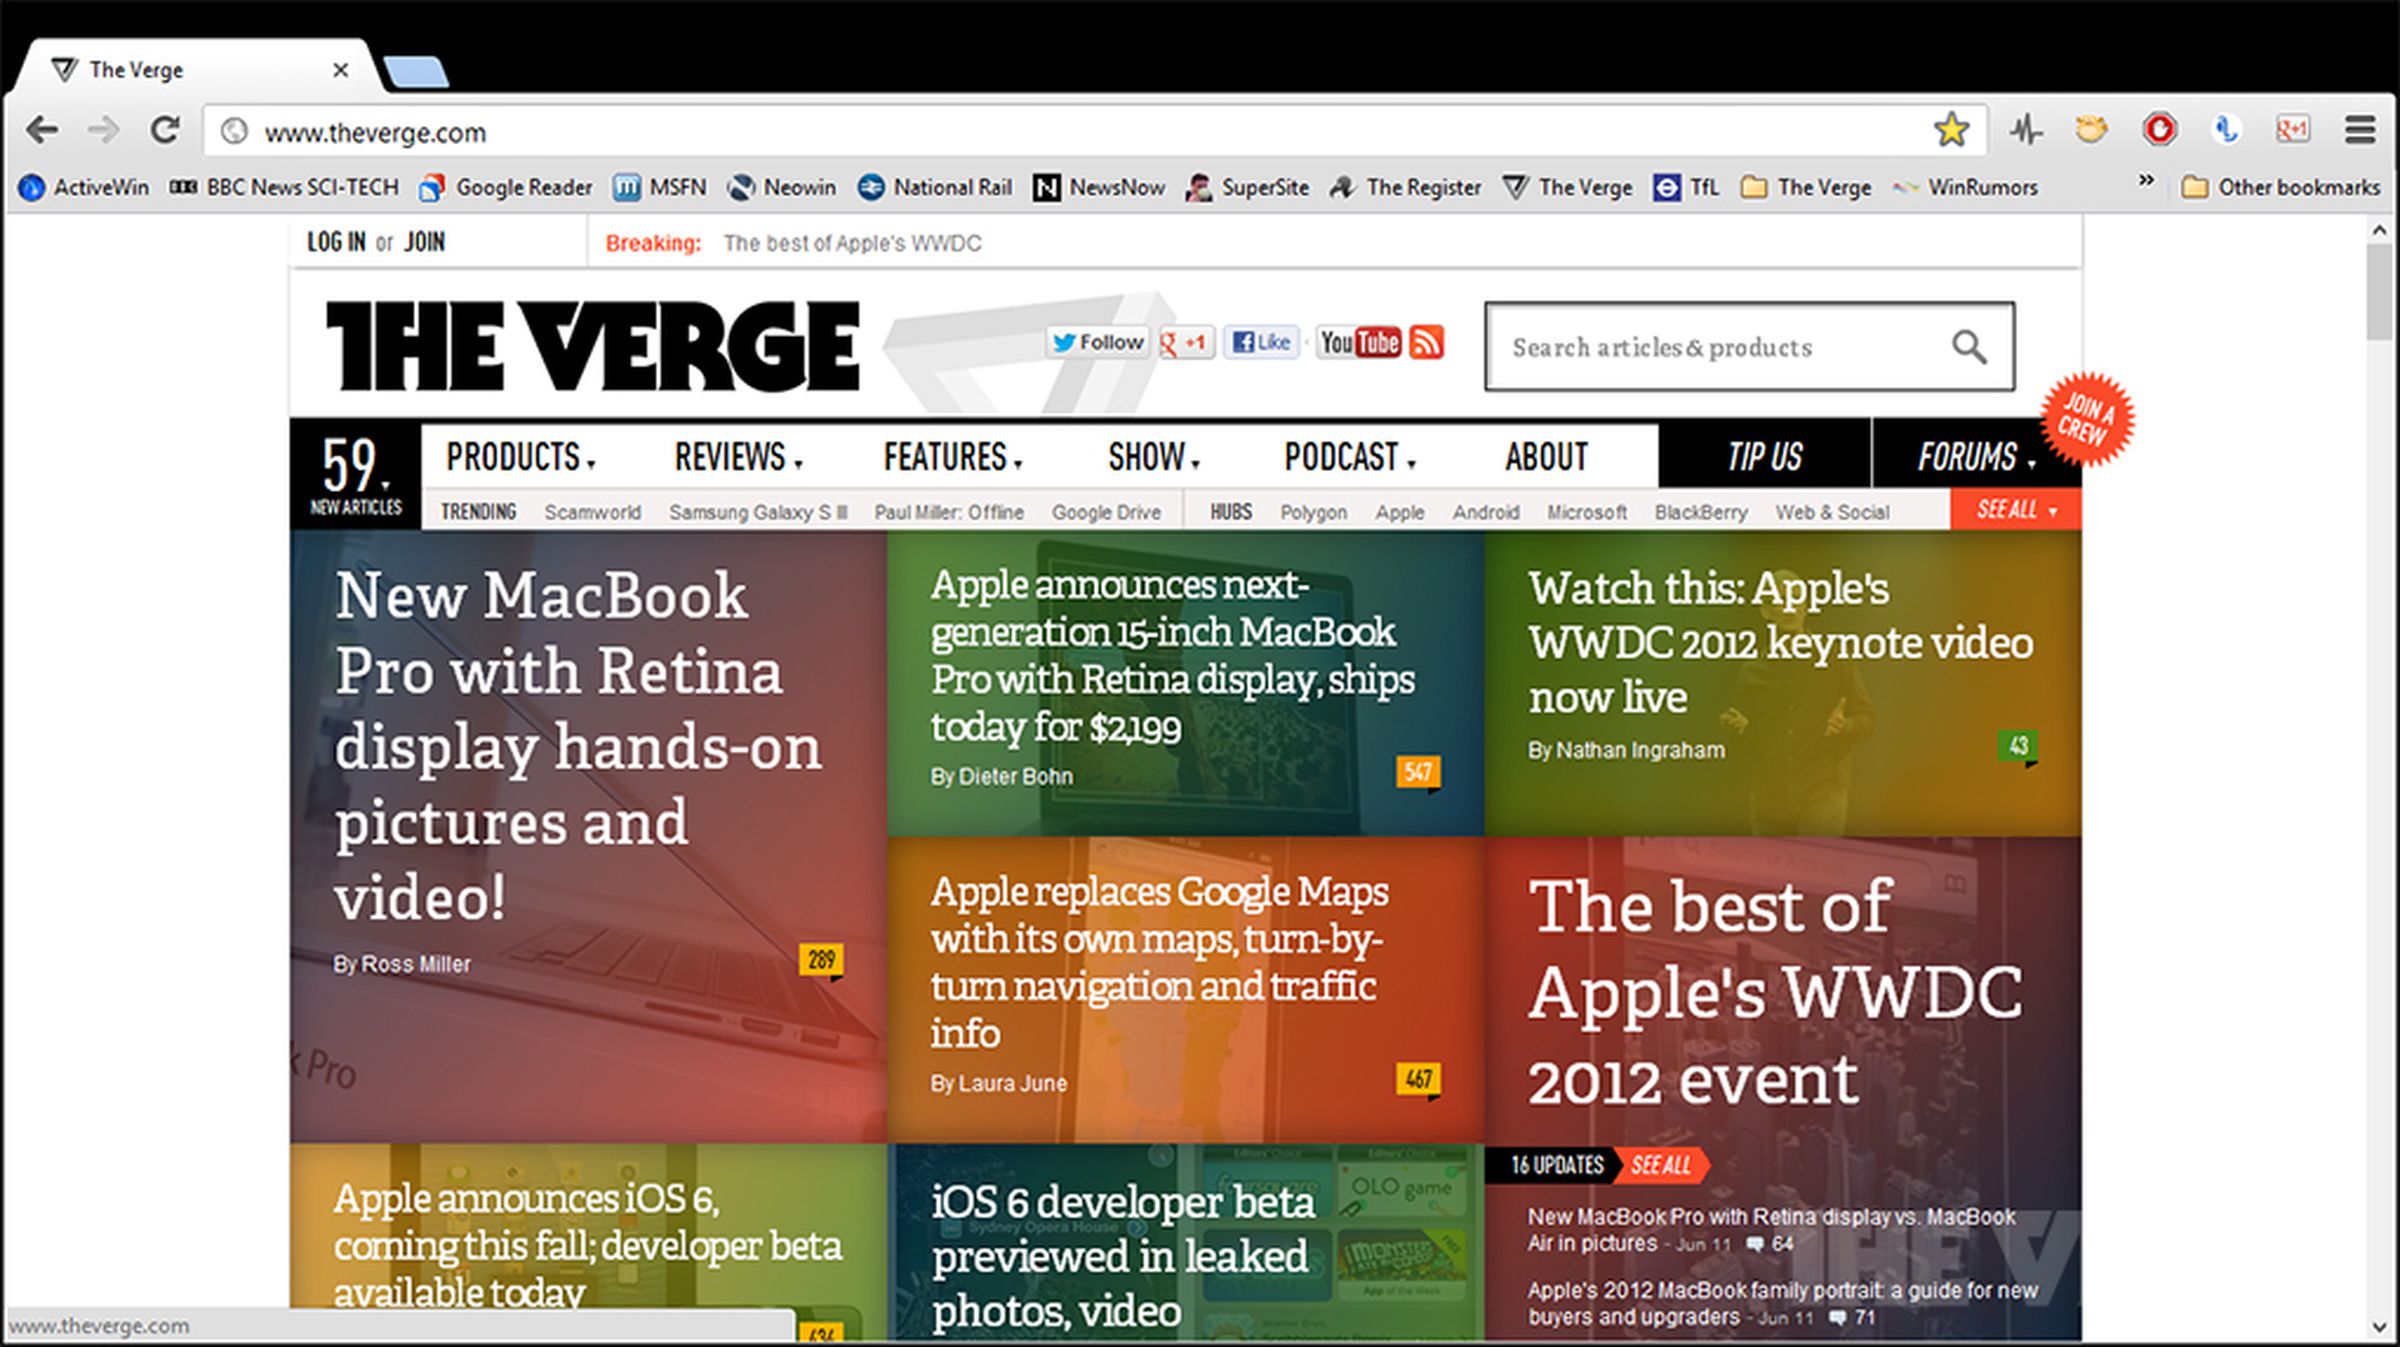Click the blue microphone extension icon
This screenshot has width=2400, height=1347.
tap(2226, 129)
